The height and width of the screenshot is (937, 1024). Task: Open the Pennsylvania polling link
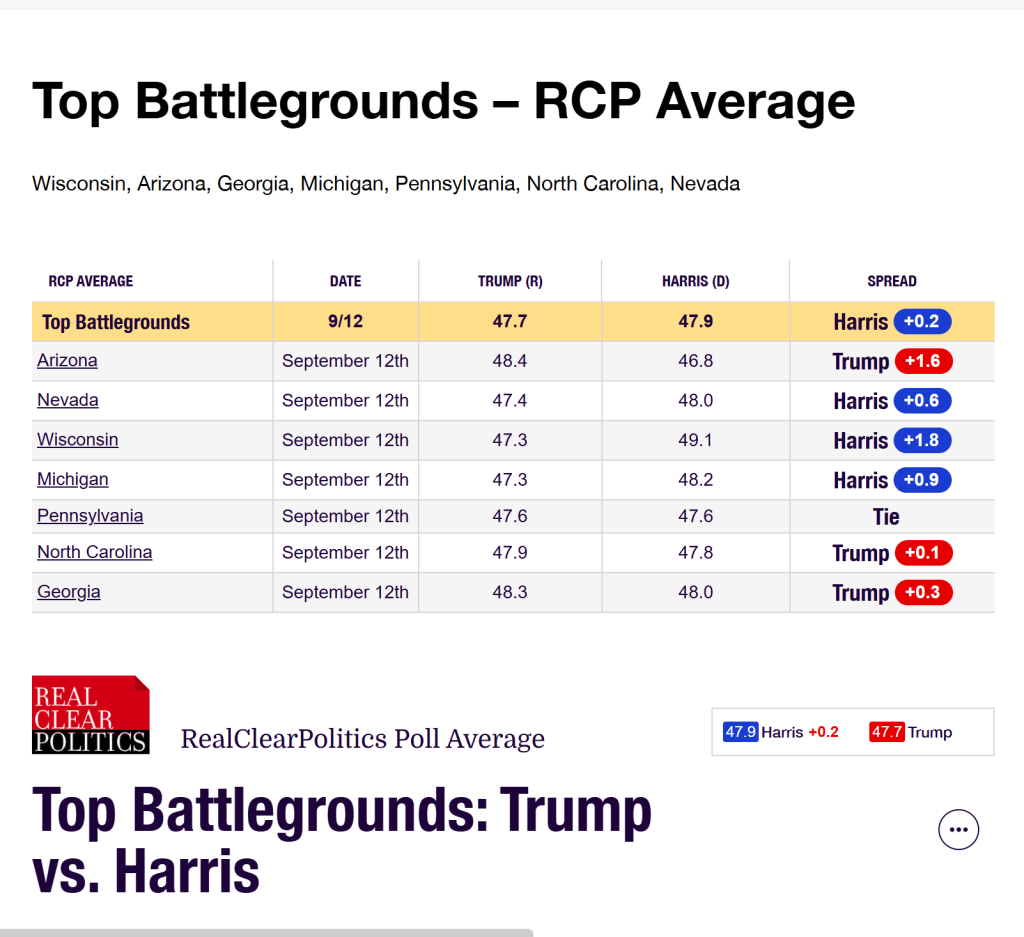(x=90, y=516)
